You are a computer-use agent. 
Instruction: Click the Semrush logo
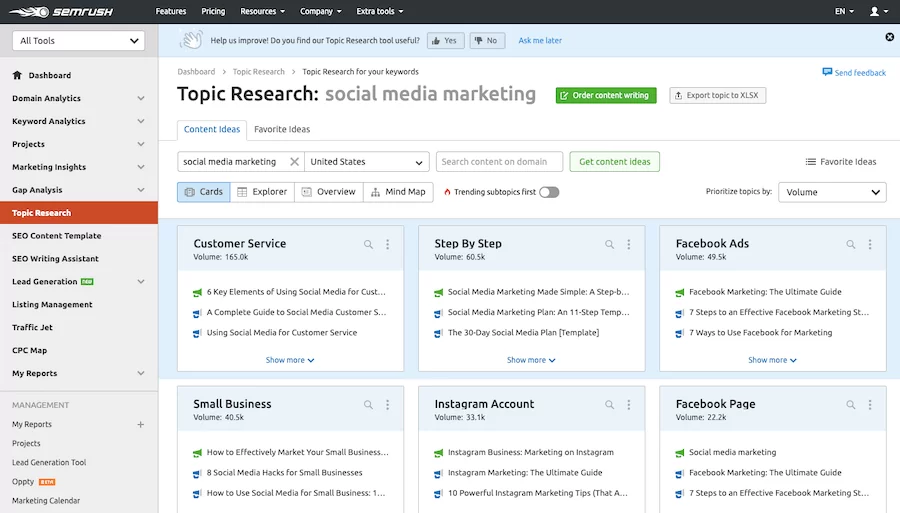coord(61,11)
